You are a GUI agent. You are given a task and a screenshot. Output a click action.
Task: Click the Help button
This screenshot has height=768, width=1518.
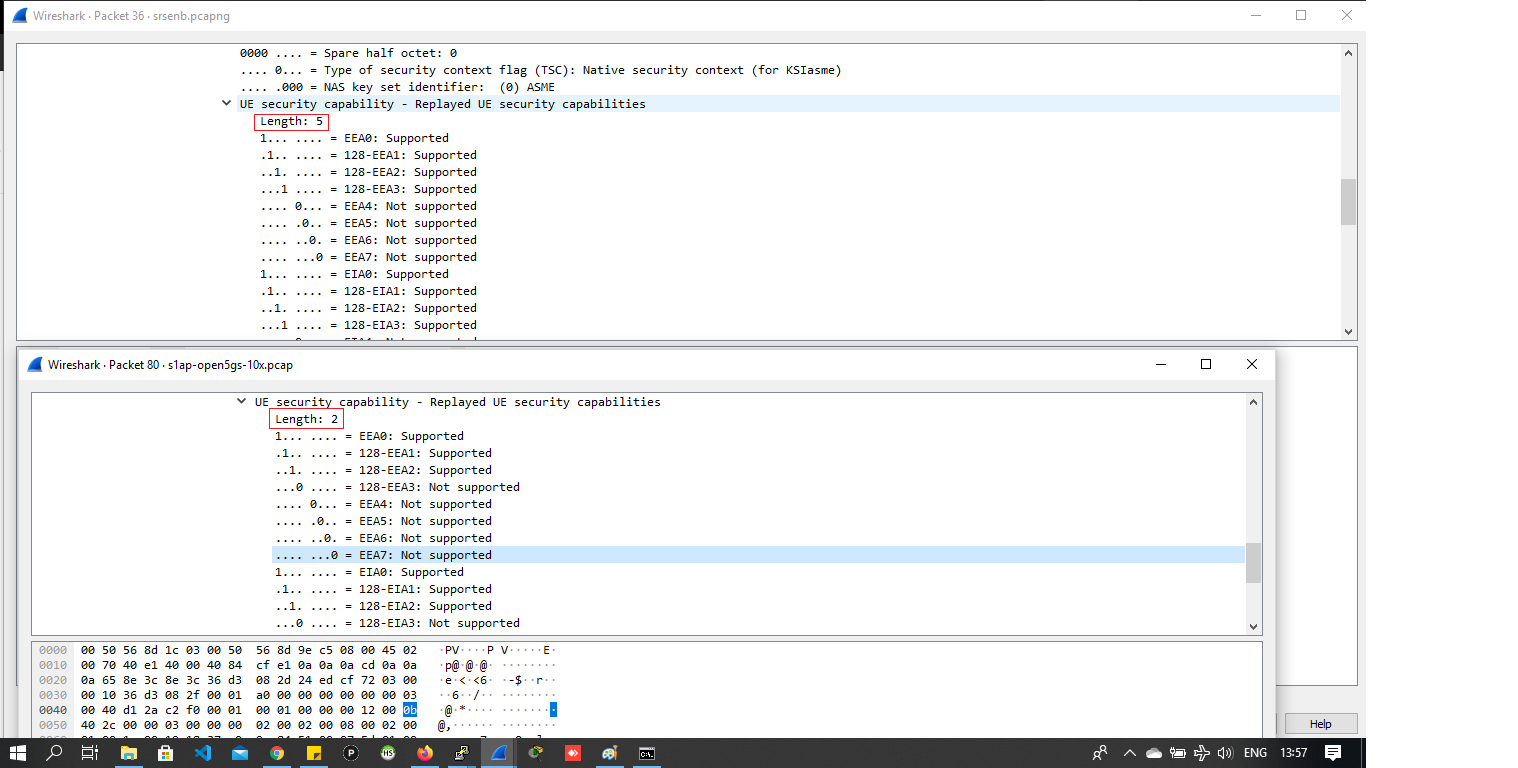click(1320, 723)
